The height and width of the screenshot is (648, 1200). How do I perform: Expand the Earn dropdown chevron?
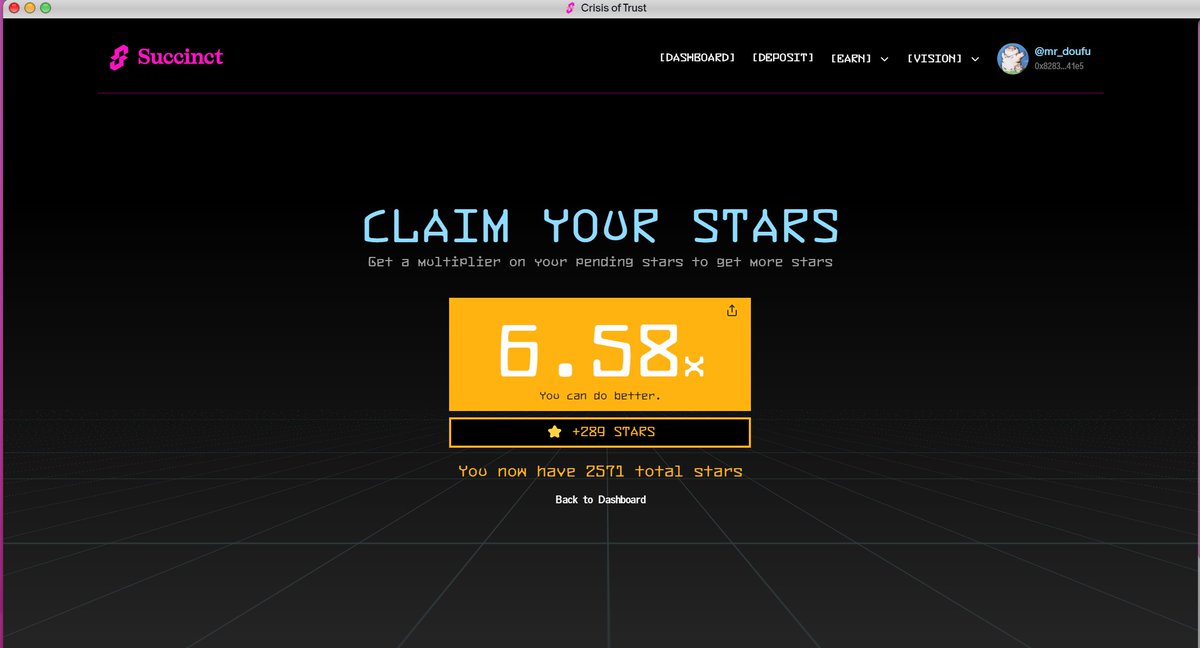[x=884, y=59]
